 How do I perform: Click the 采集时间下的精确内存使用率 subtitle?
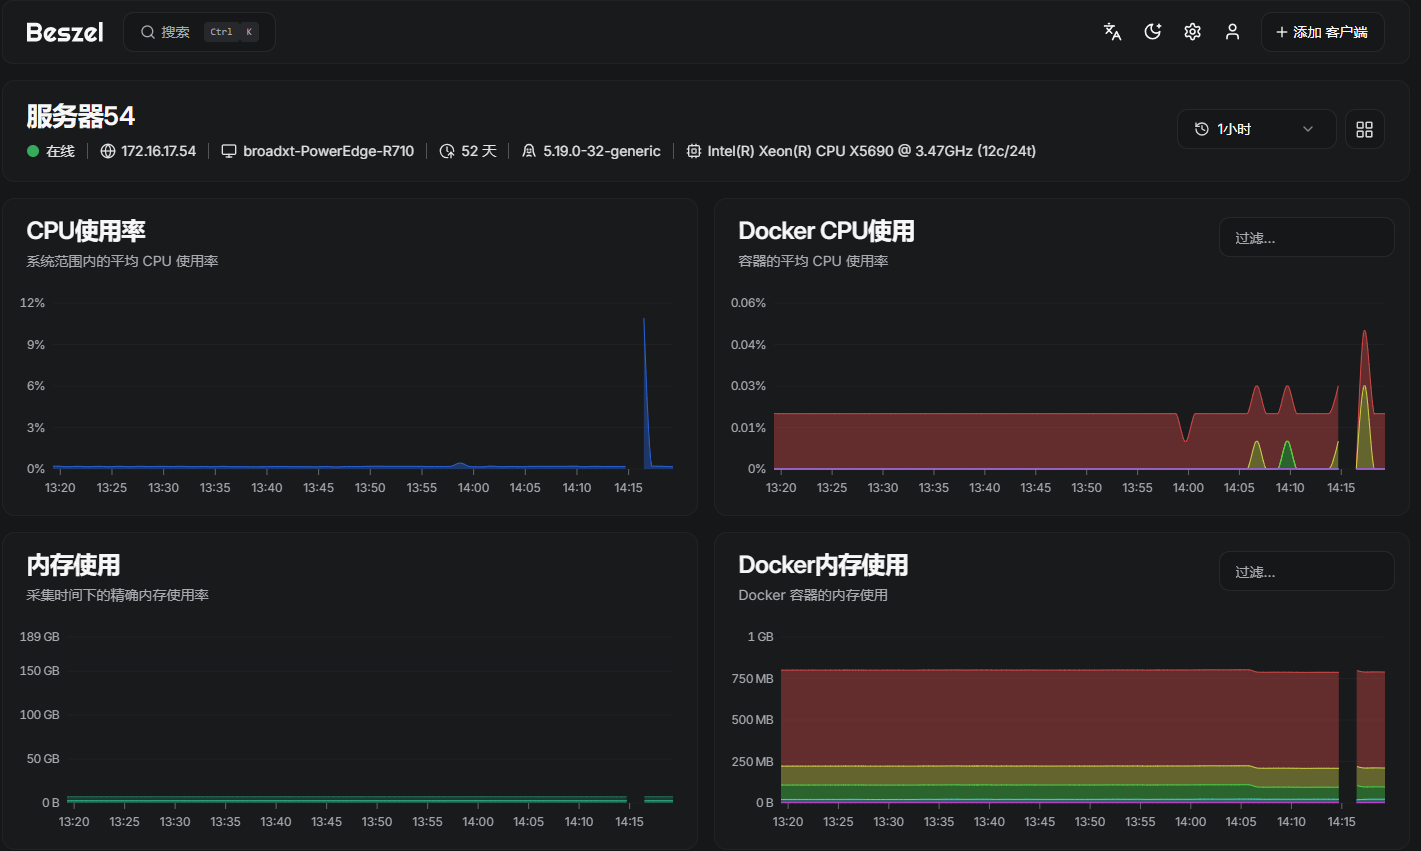pyautogui.click(x=117, y=595)
